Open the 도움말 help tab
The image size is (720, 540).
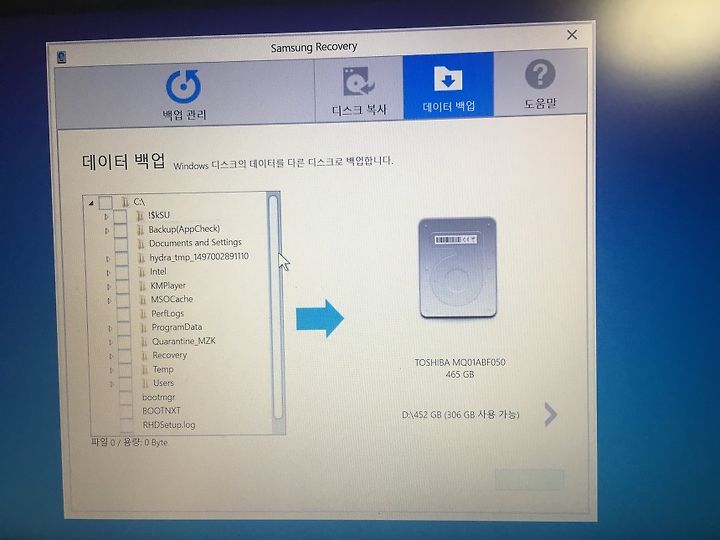tap(540, 84)
